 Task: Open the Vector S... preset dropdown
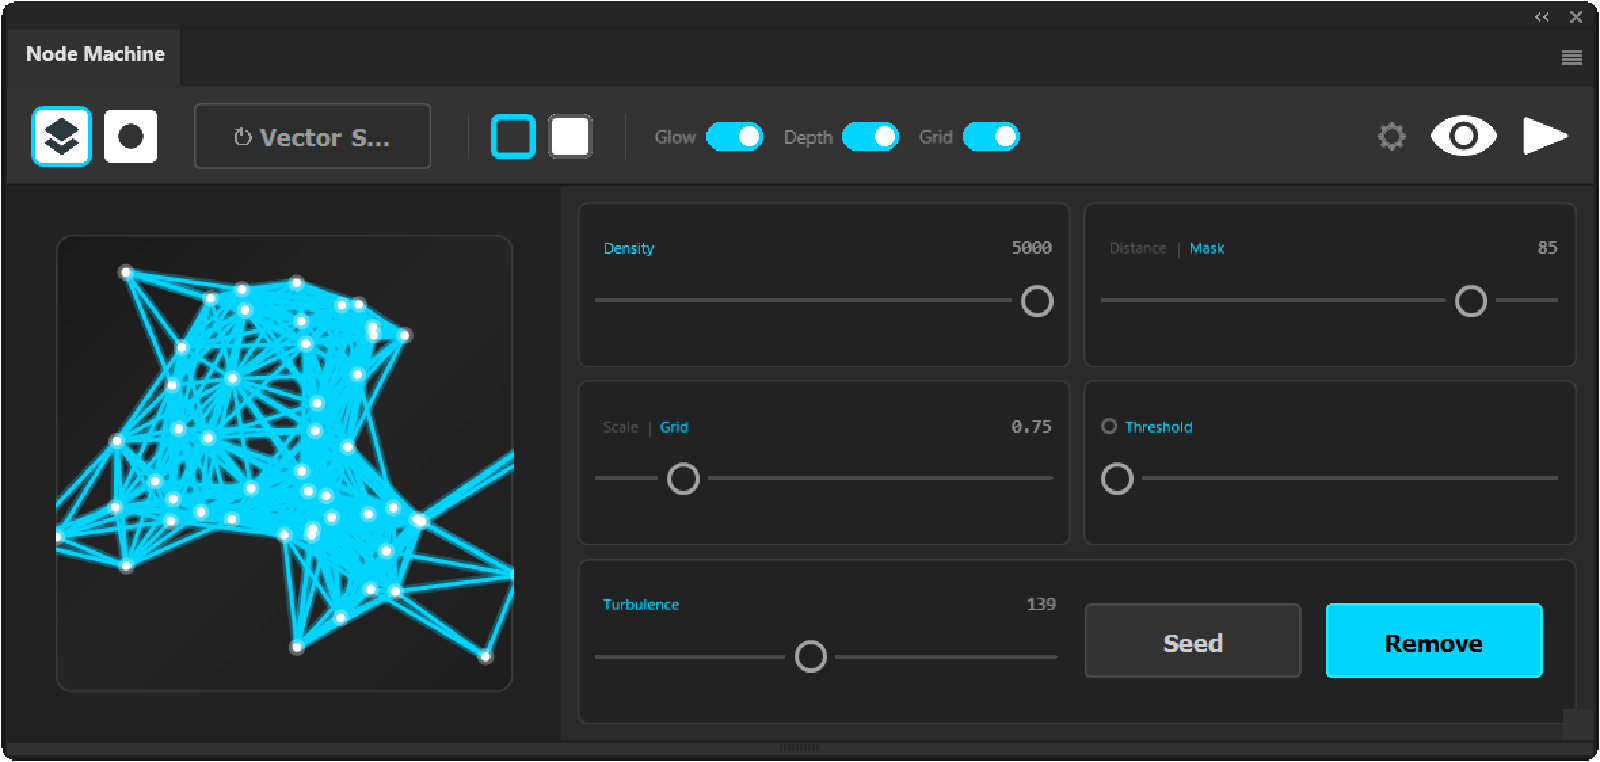(312, 137)
